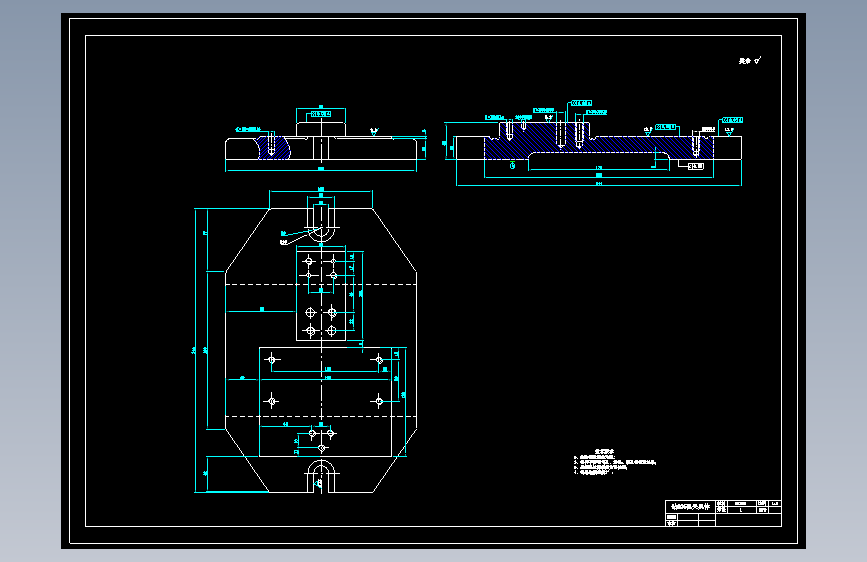867x562 pixels.
Task: Select the title block in the drawing corner
Action: 723,513
